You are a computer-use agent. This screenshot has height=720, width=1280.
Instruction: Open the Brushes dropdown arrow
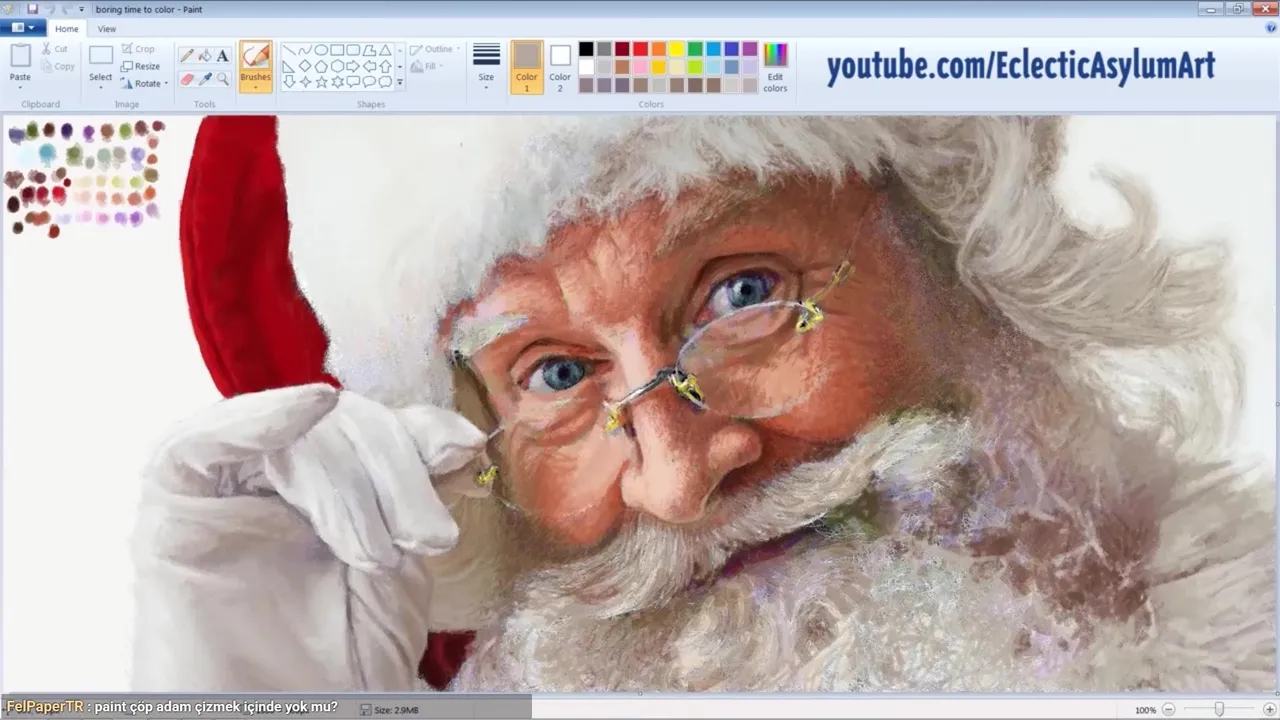(255, 87)
